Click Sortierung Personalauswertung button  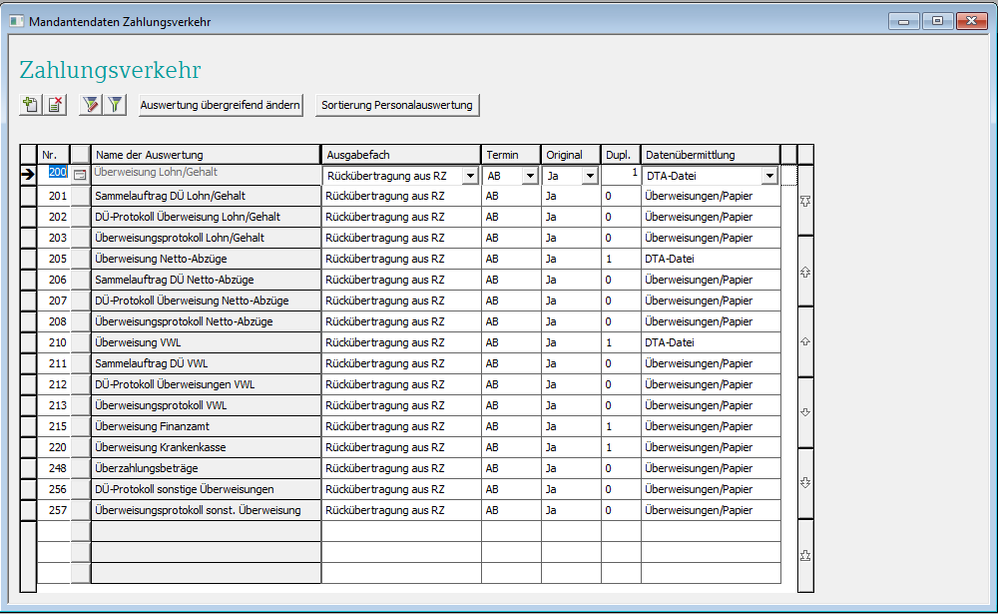(397, 105)
